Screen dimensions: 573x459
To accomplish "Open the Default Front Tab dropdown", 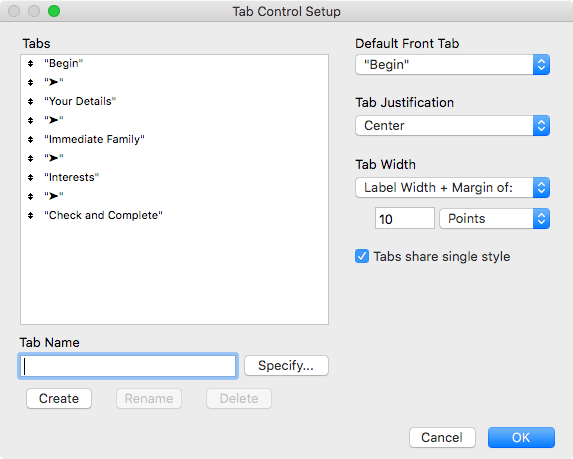I will point(452,65).
